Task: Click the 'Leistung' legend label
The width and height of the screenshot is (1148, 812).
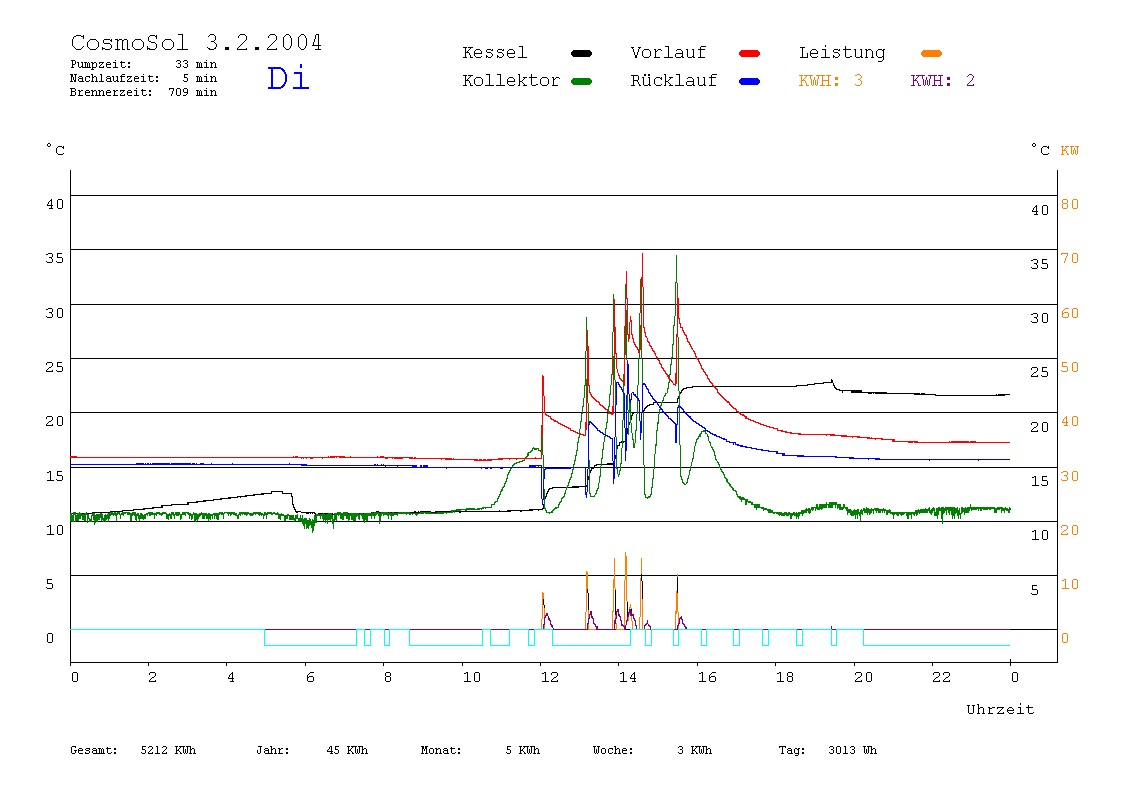Action: (x=842, y=53)
